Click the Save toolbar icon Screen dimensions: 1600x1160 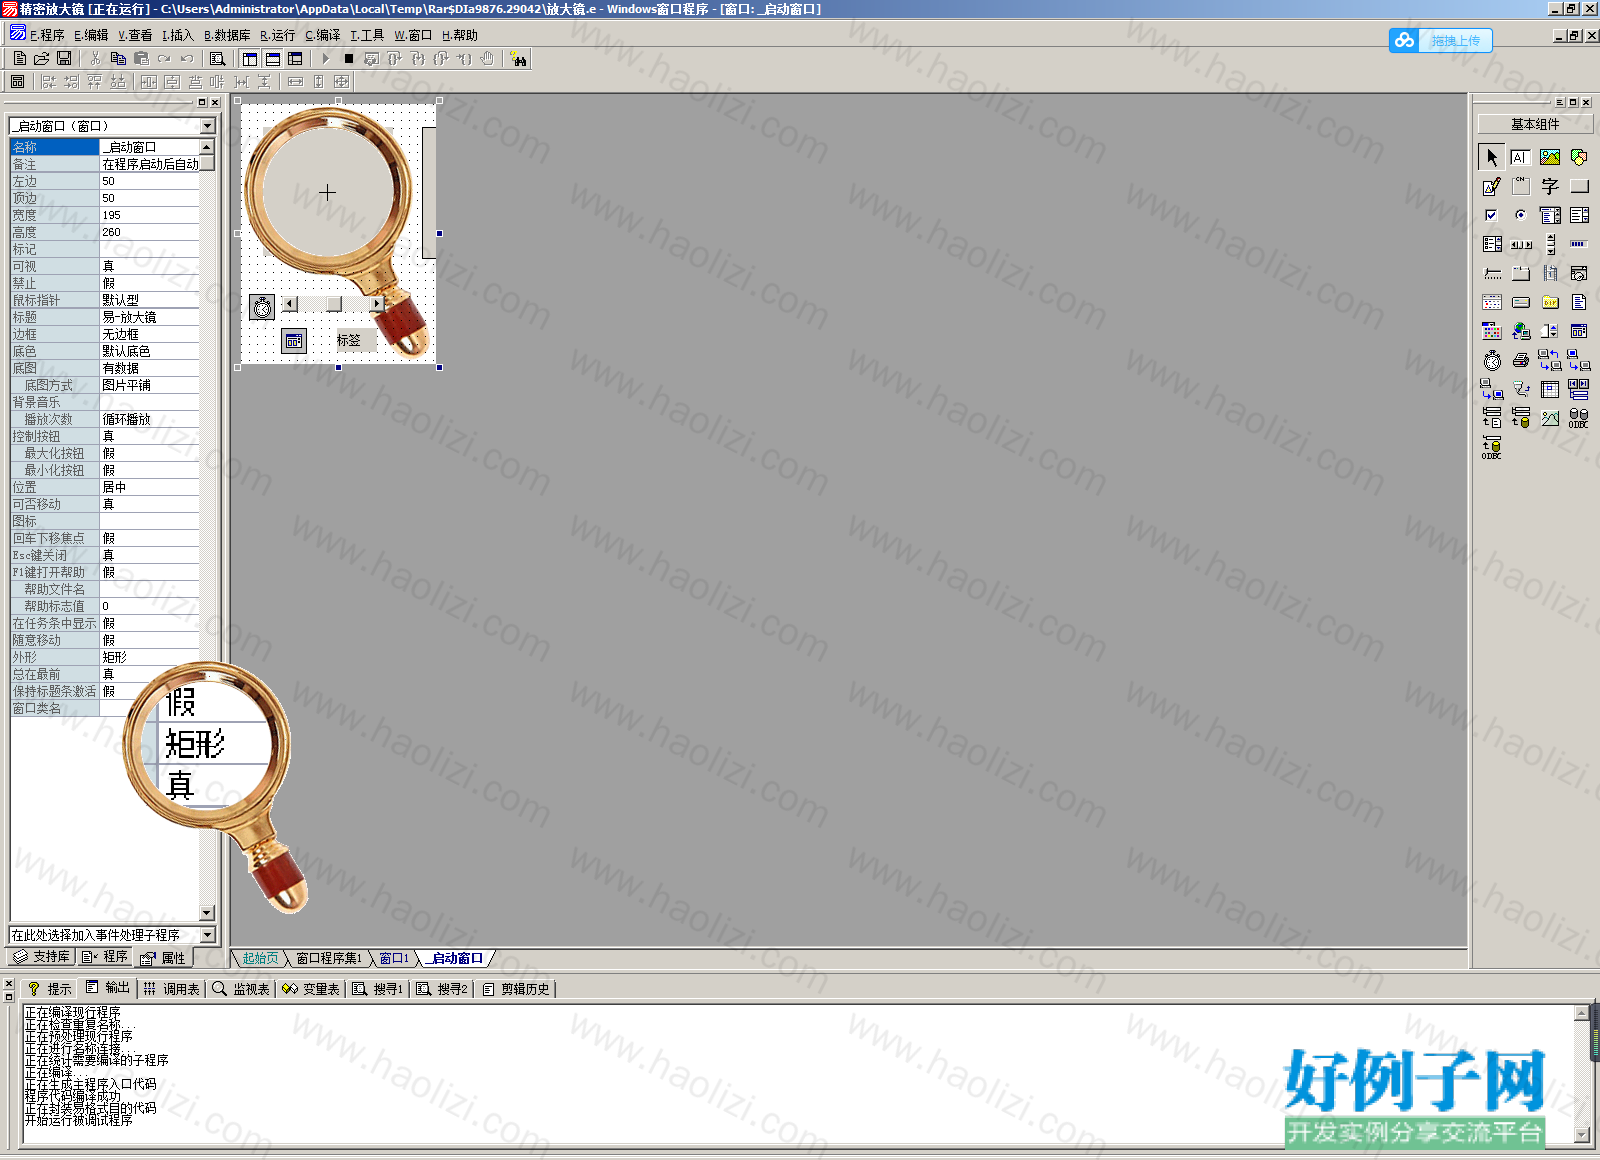[x=64, y=59]
